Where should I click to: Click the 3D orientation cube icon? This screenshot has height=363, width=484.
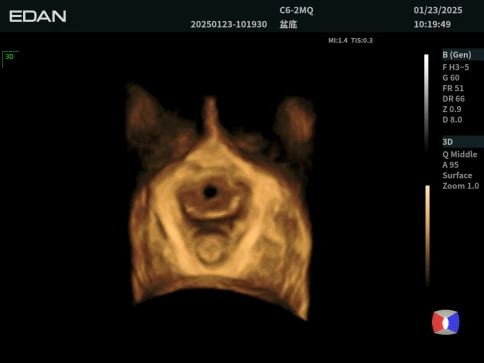(x=446, y=322)
